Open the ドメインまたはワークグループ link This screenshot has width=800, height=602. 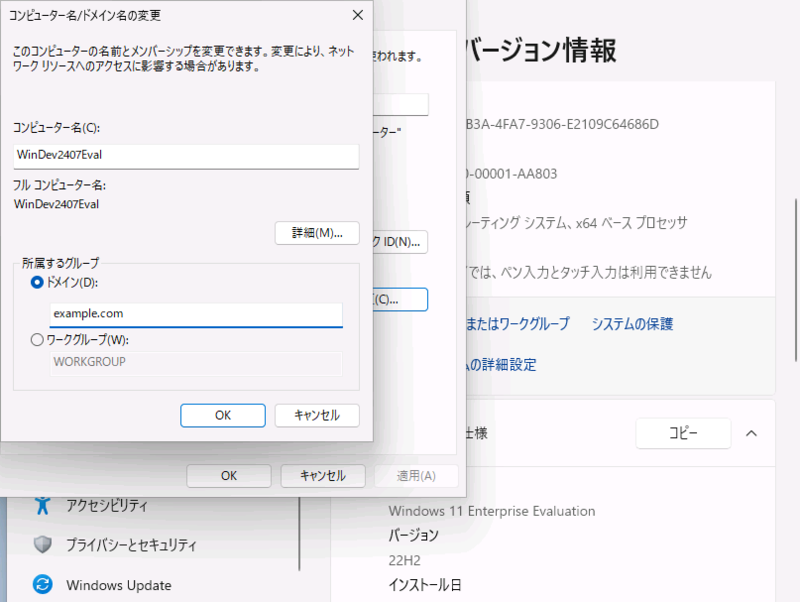click(x=517, y=324)
